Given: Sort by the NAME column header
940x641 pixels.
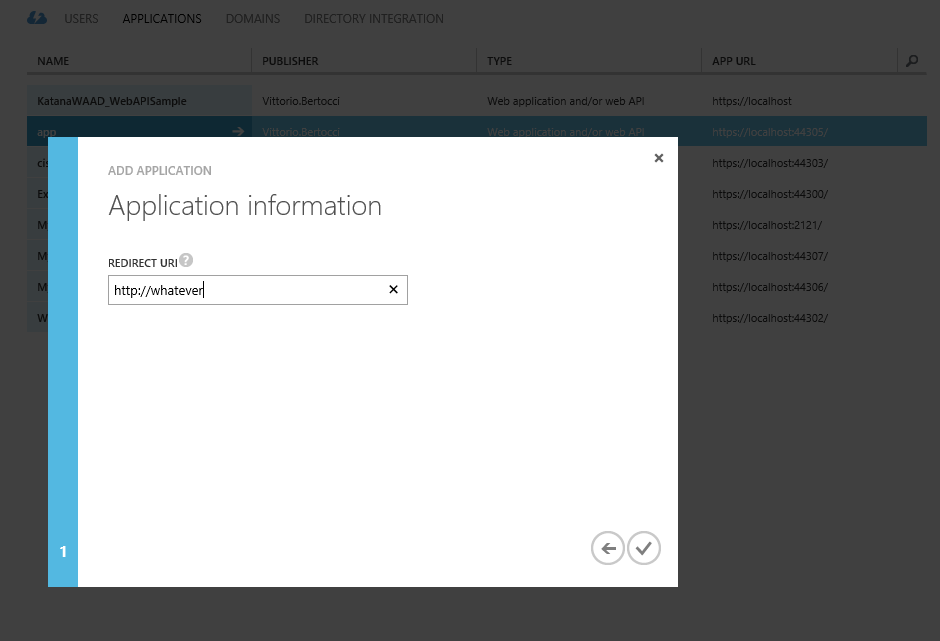Looking at the screenshot, I should tap(53, 61).
